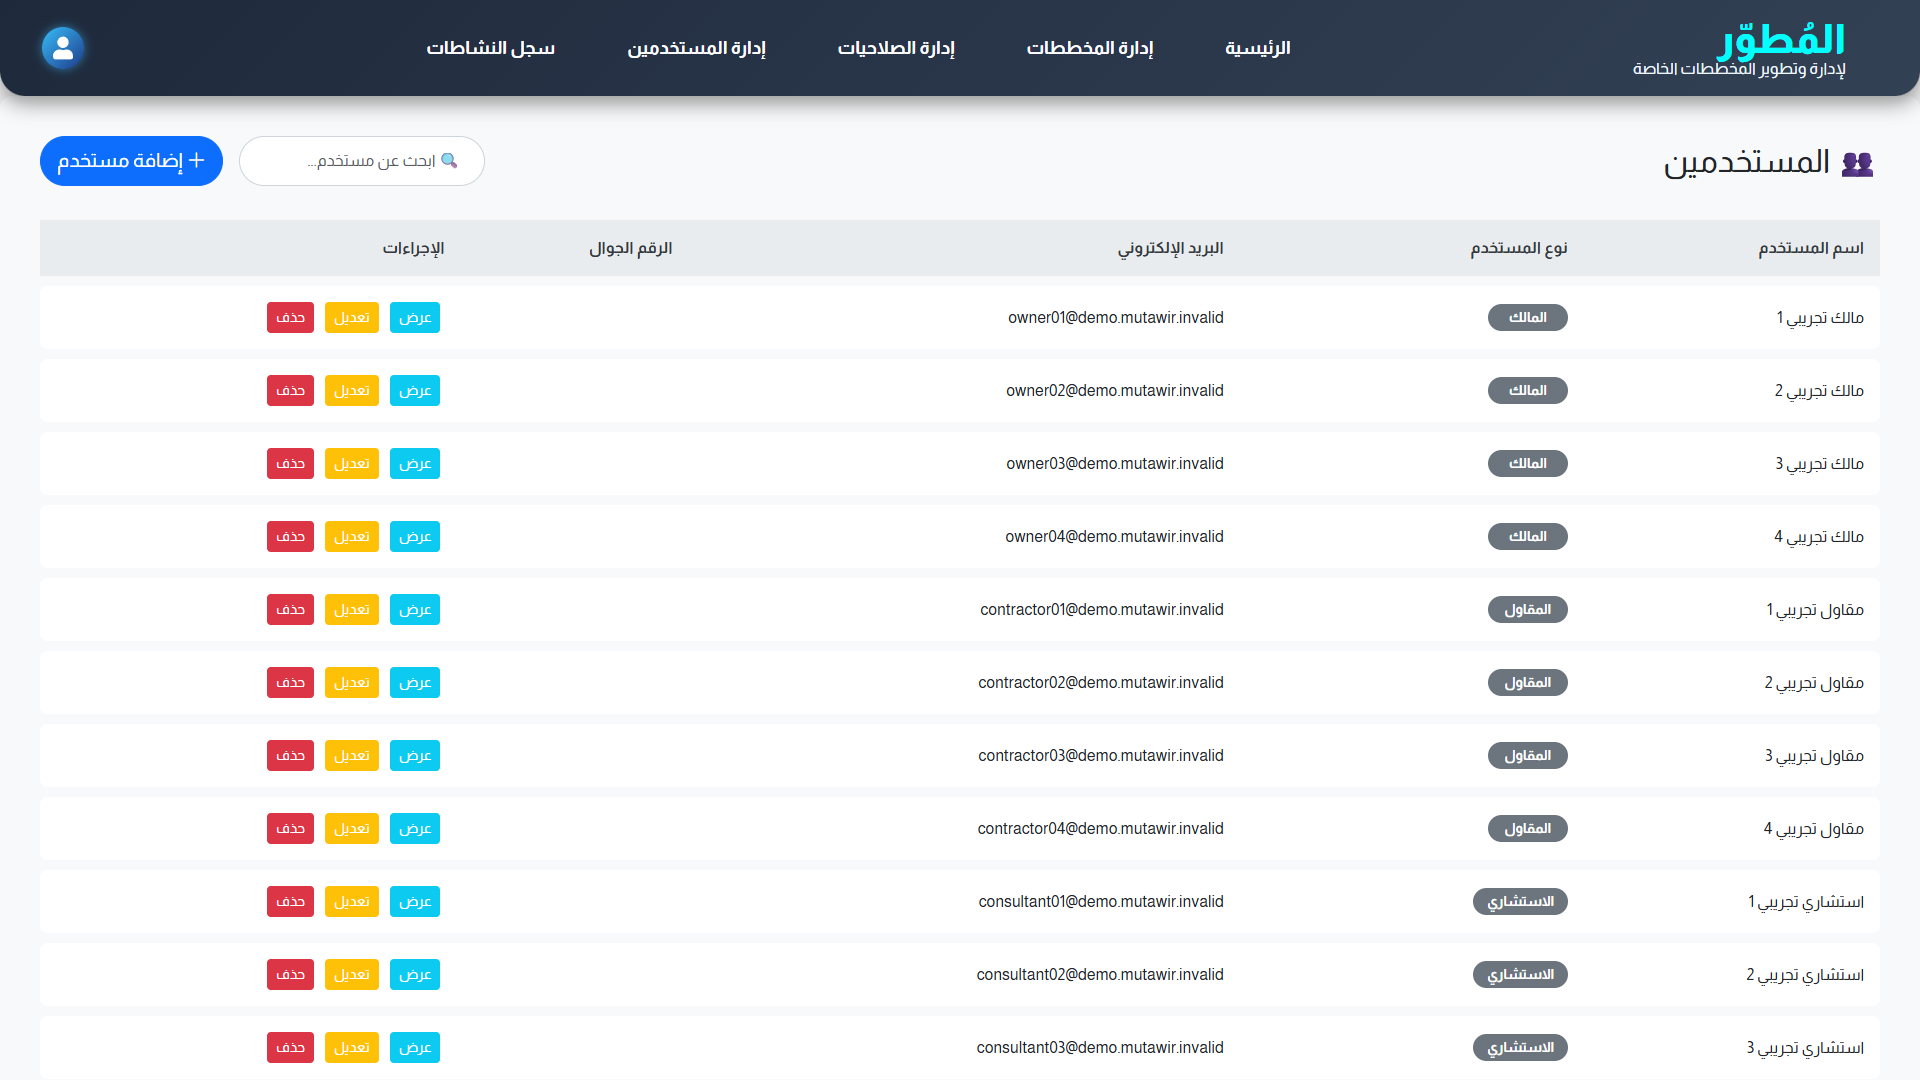The image size is (1920, 1080).
Task: Click the إضافة مستخدم button
Action: pyautogui.click(x=131, y=161)
